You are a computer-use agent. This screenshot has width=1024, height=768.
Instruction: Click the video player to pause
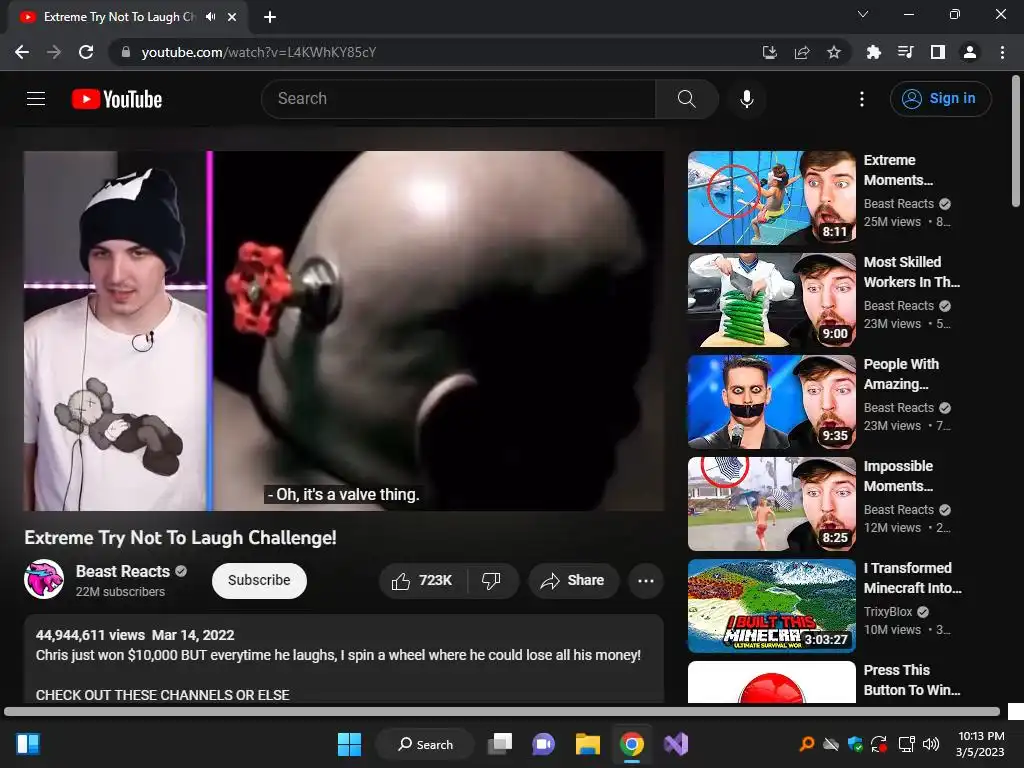coord(344,330)
